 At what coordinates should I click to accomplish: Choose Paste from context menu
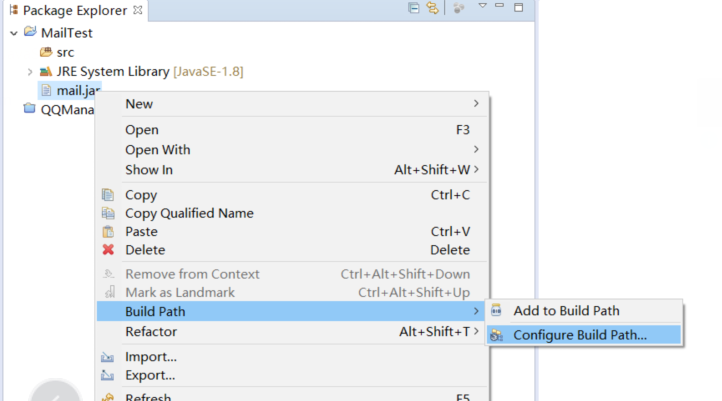tap(293, 232)
